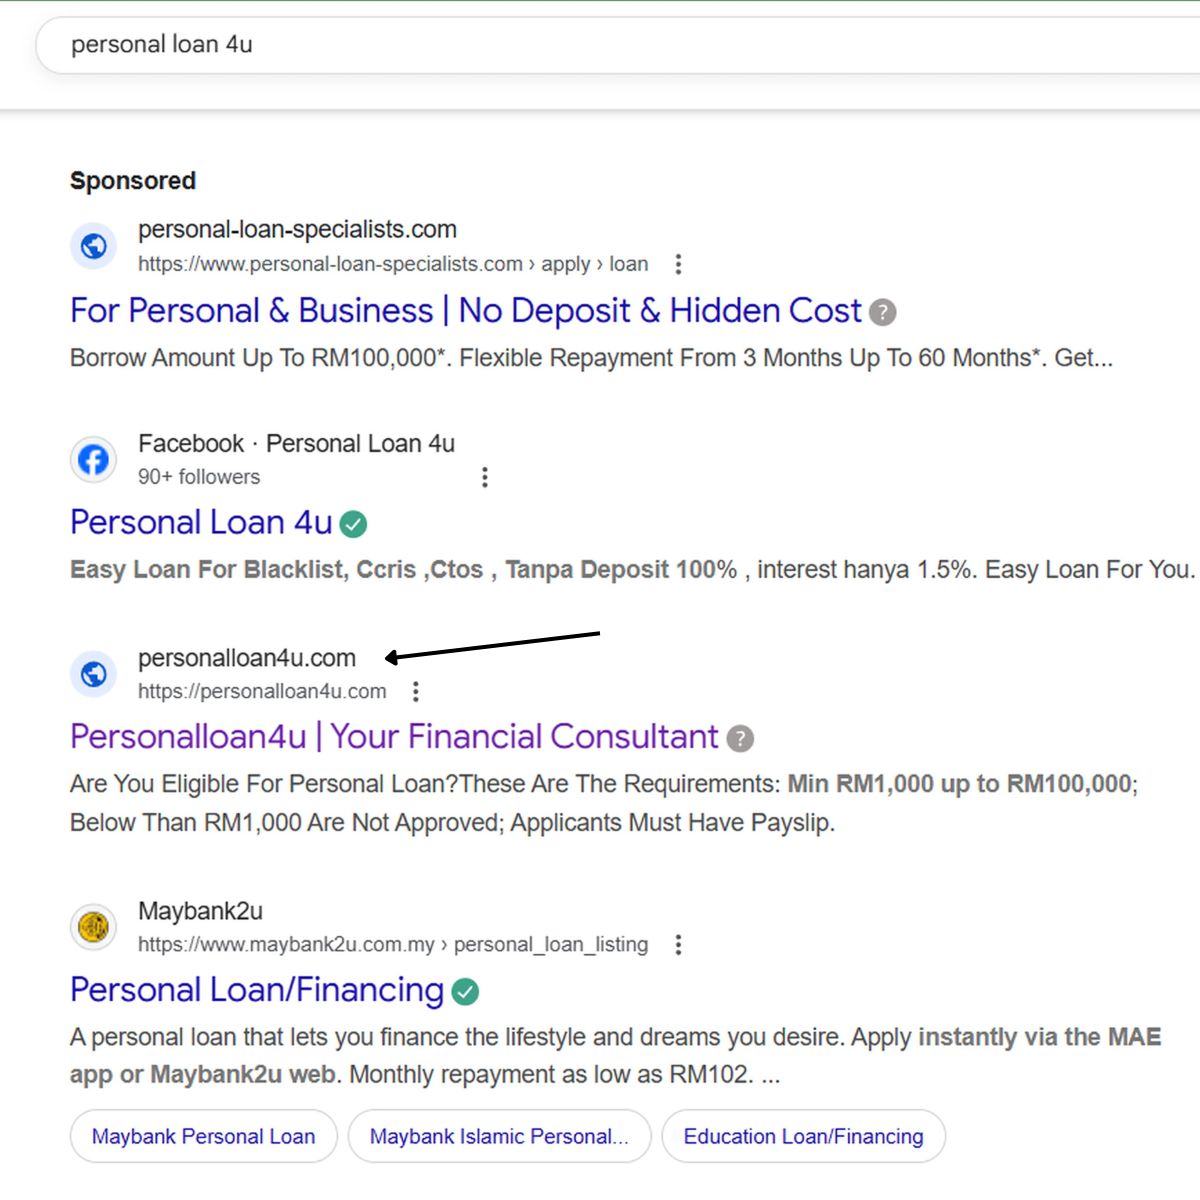1200x1200 pixels.
Task: Open three-dot menu next to https://personalloan4u.com
Action: point(416,691)
